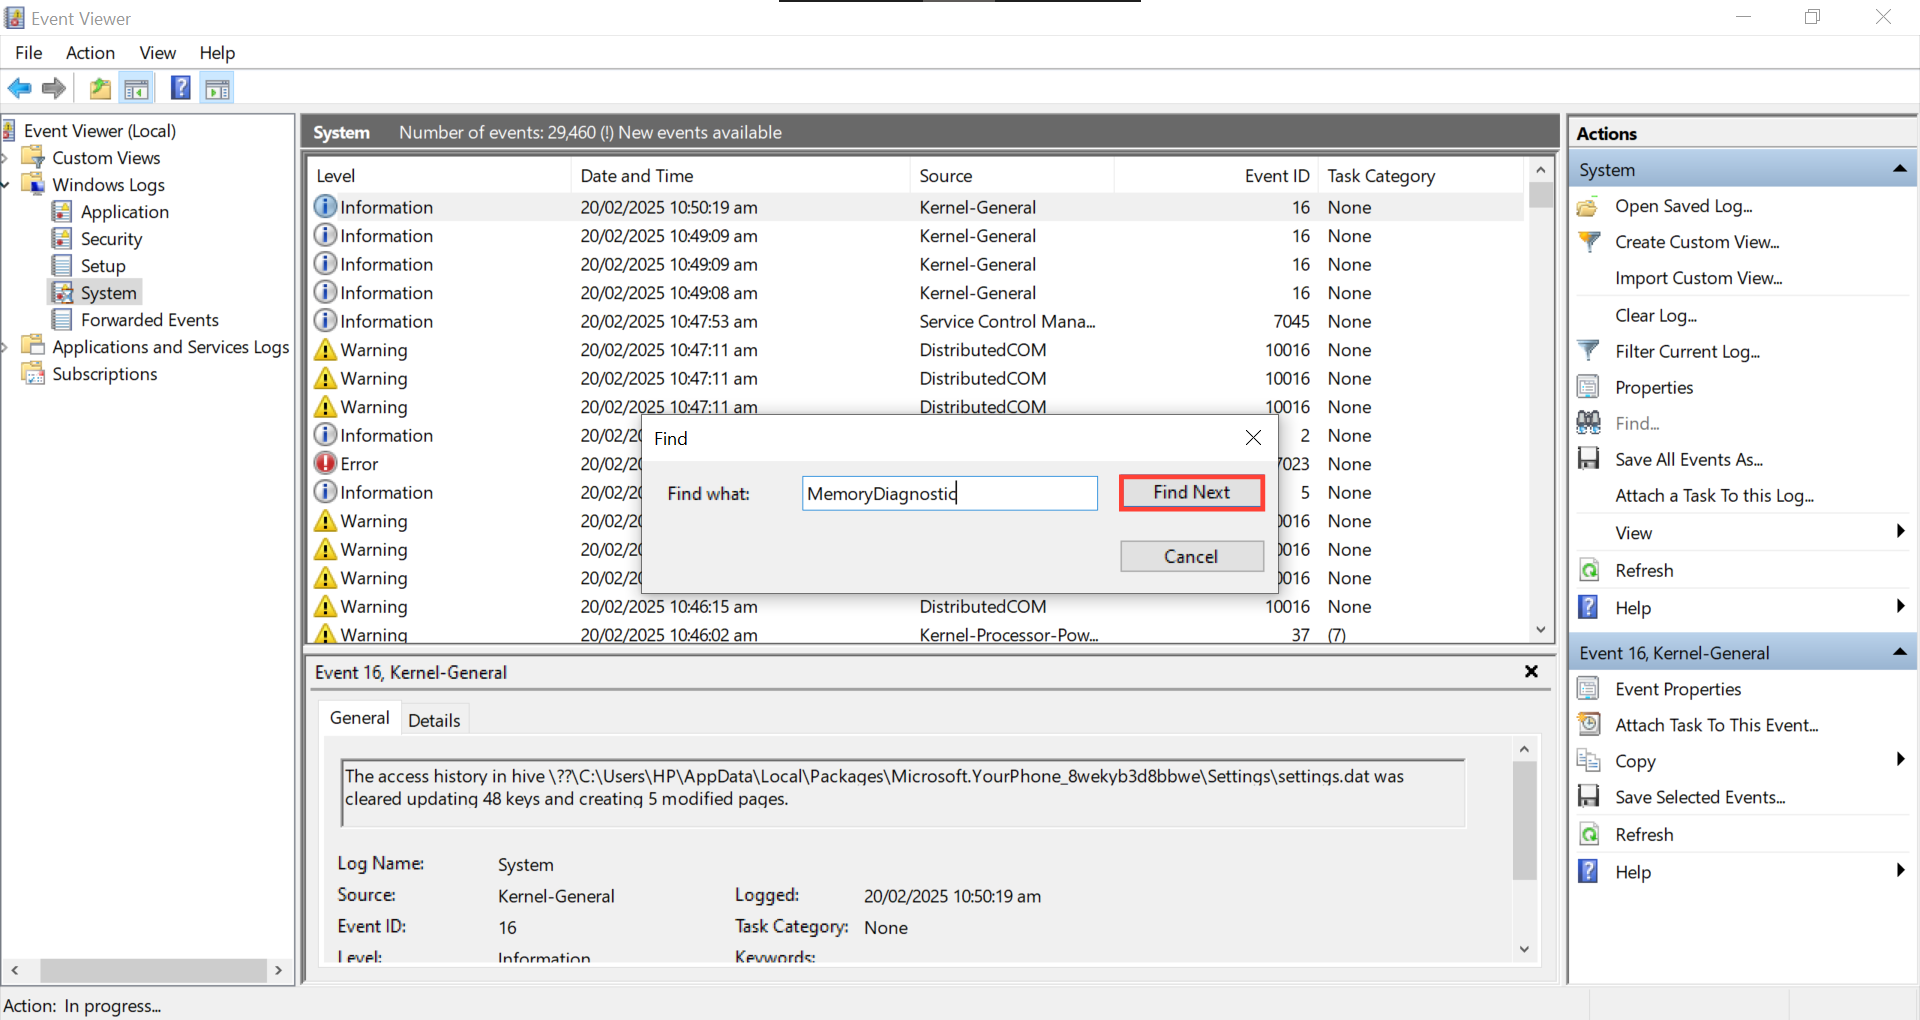Click the Copy icon in Actions pane
The height and width of the screenshot is (1020, 1920).
1588,760
